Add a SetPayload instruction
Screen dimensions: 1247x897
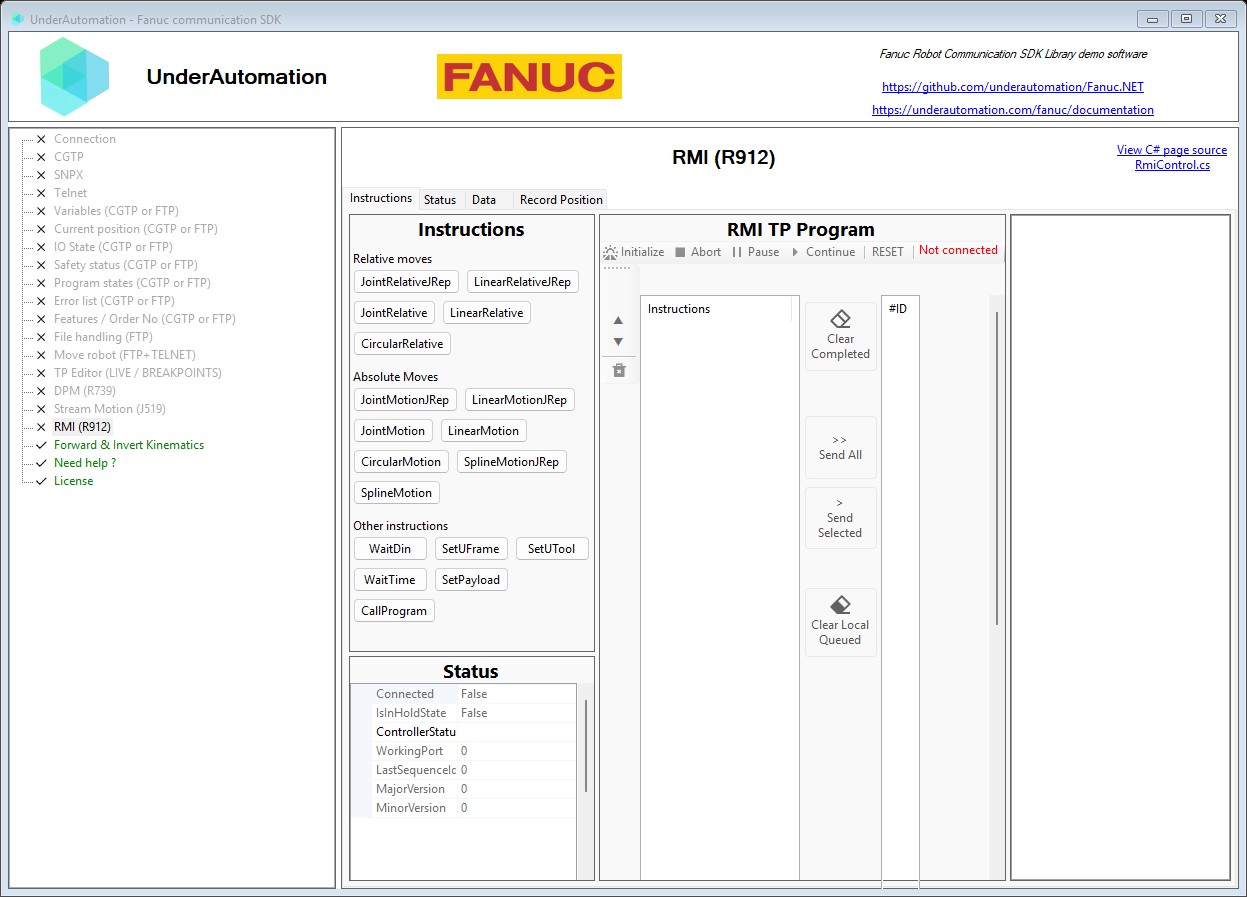pyautogui.click(x=471, y=580)
